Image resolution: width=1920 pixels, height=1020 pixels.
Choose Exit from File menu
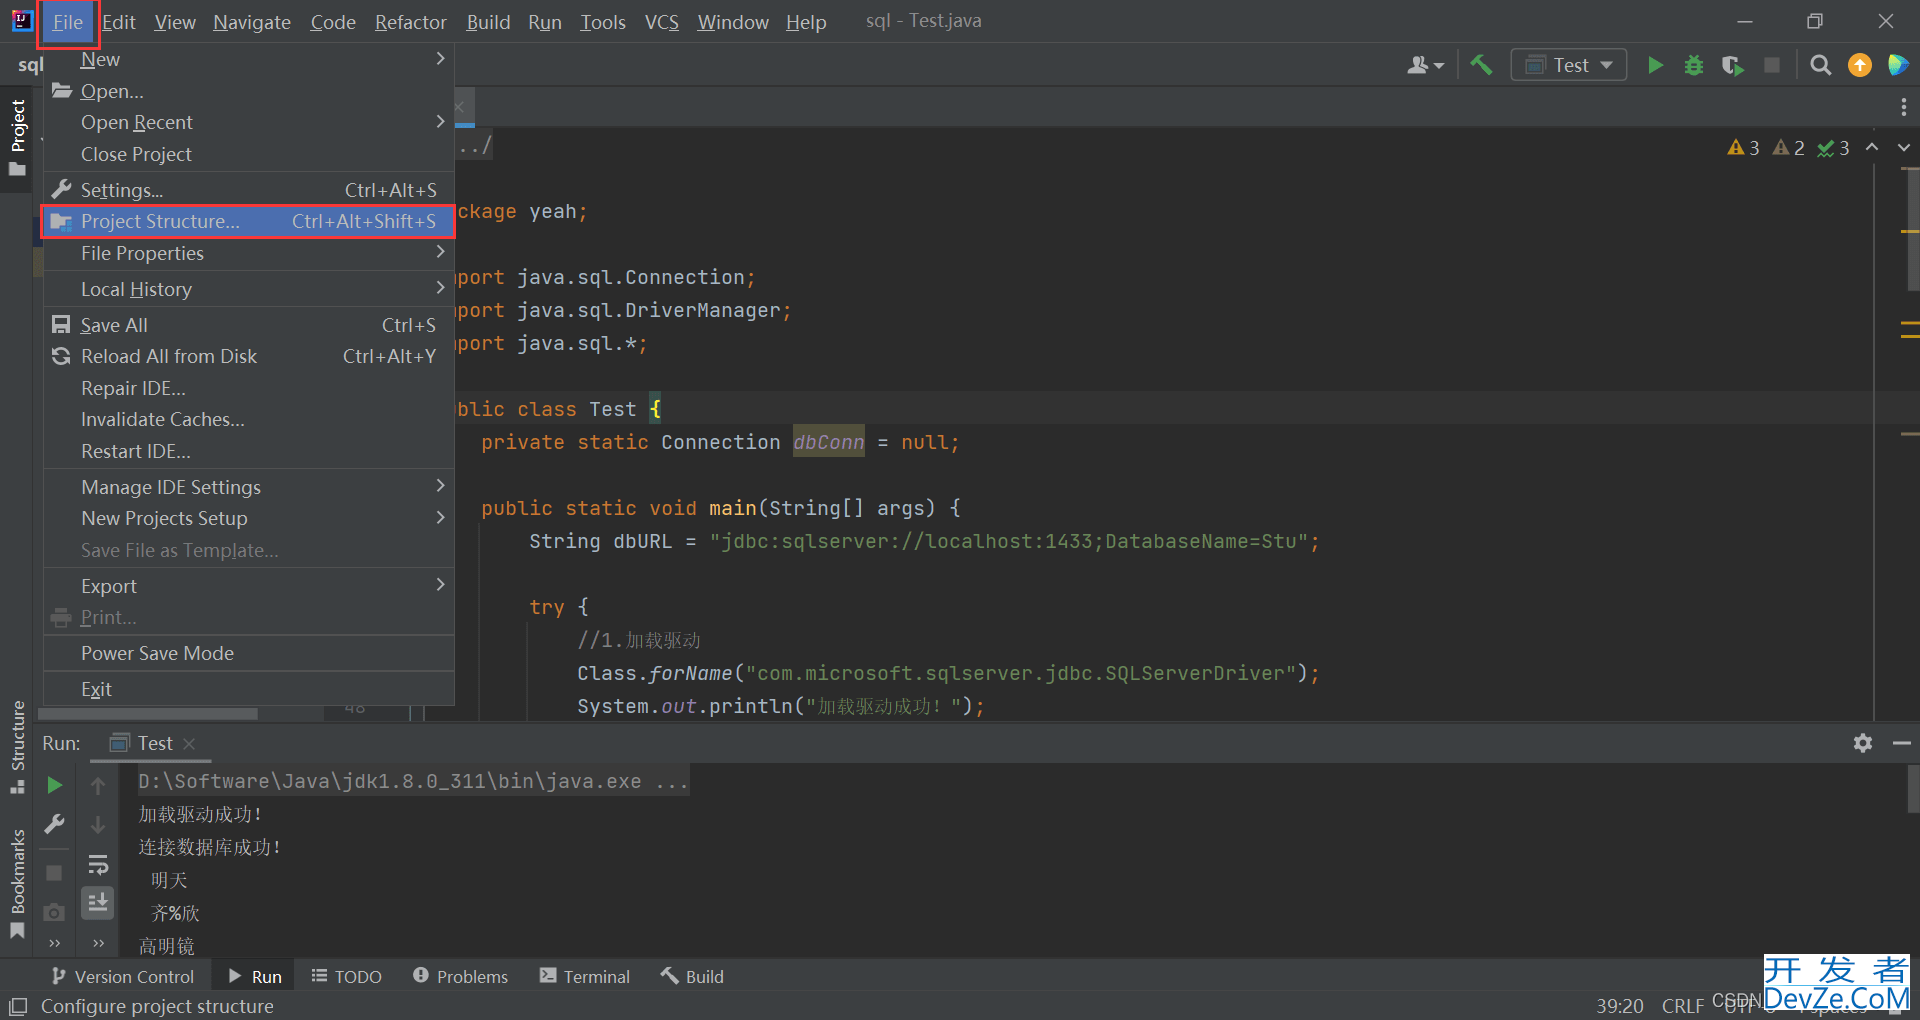248,689
